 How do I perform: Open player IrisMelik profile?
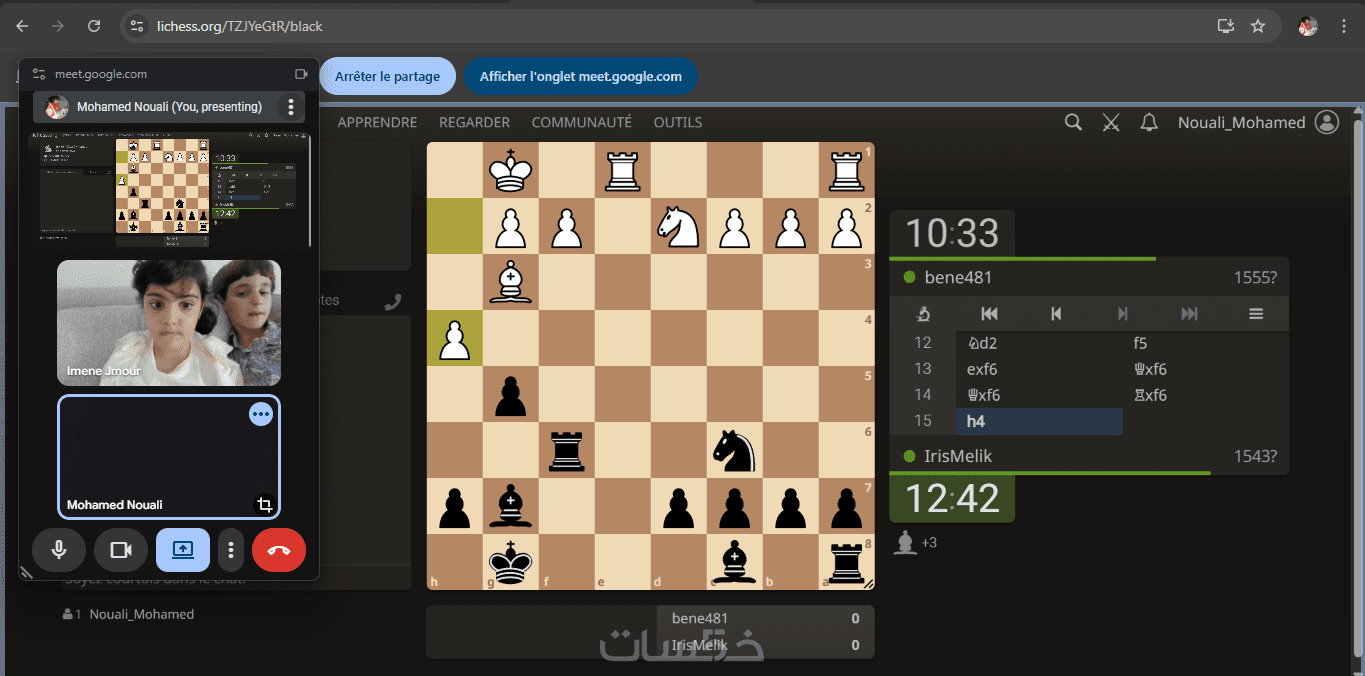click(958, 456)
